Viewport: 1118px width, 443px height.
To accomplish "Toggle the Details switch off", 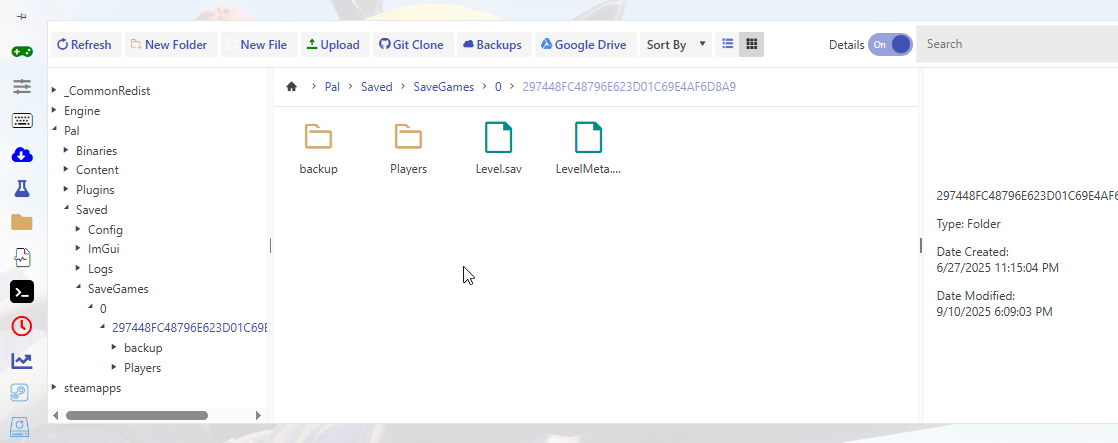I will click(890, 45).
